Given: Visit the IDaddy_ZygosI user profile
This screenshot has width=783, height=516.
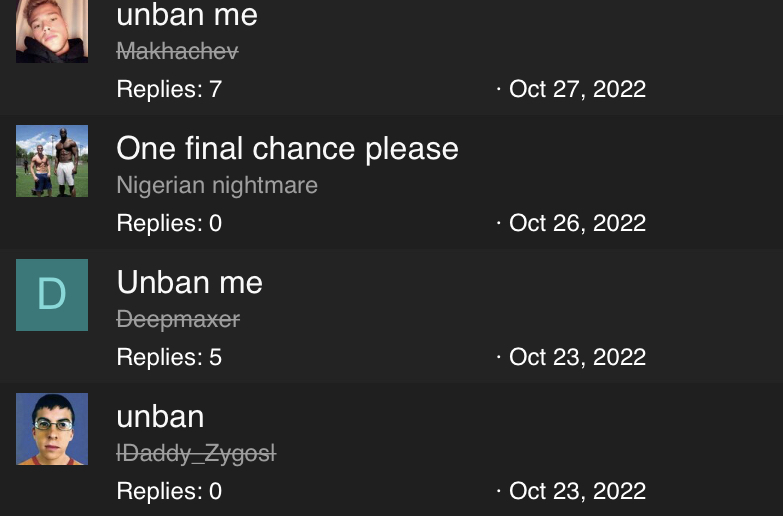Looking at the screenshot, I should (196, 454).
